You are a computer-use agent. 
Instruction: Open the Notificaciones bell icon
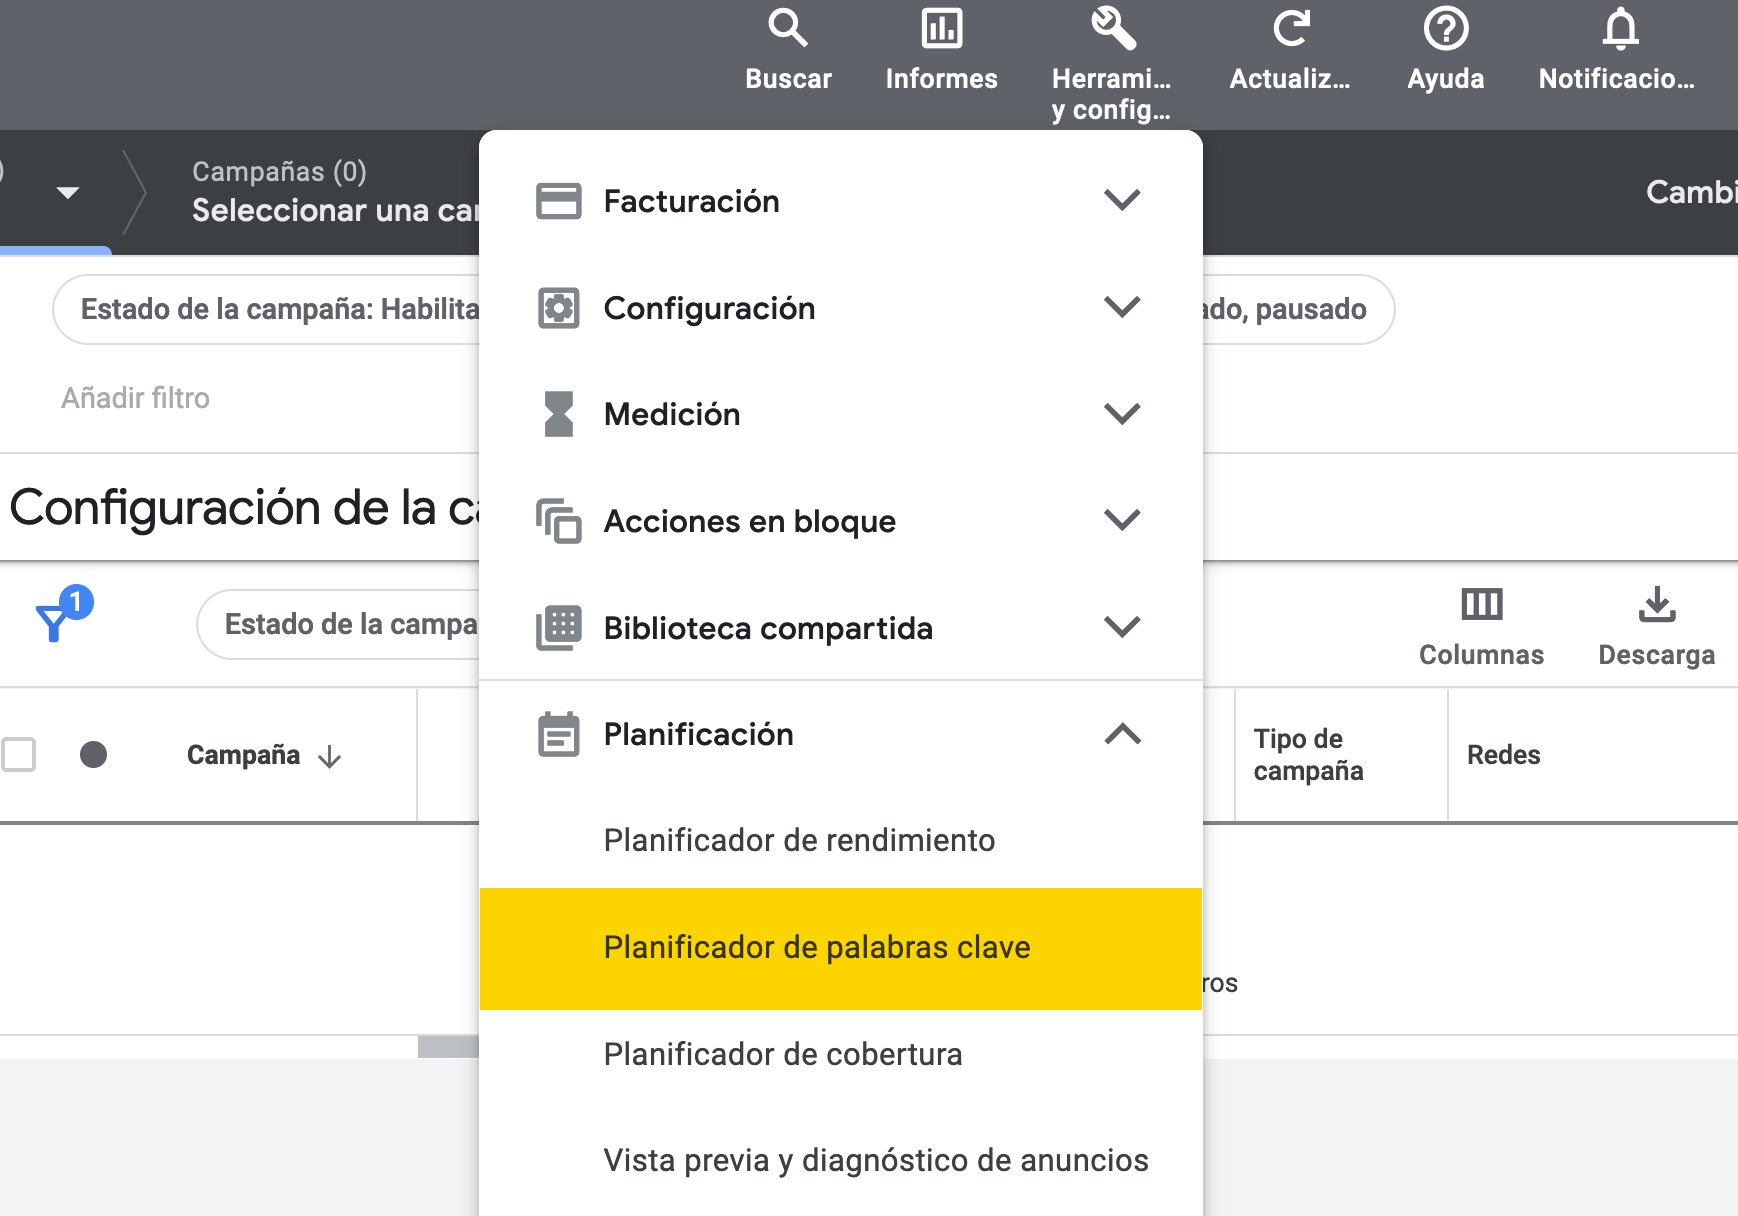(x=1620, y=31)
